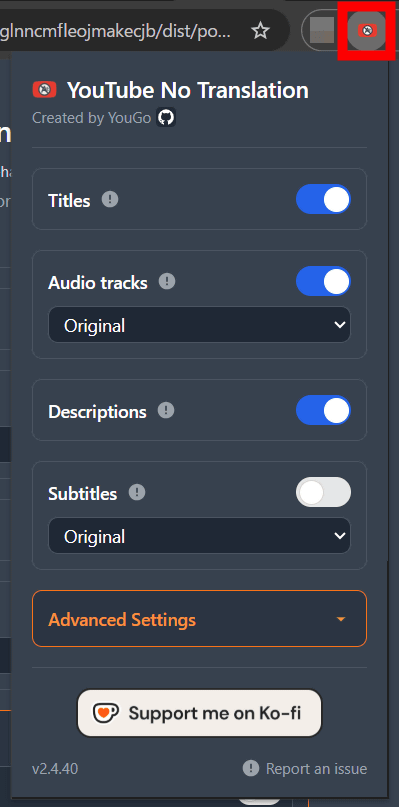Enable the Subtitles toggle
The width and height of the screenshot is (399, 807).
[x=323, y=492]
